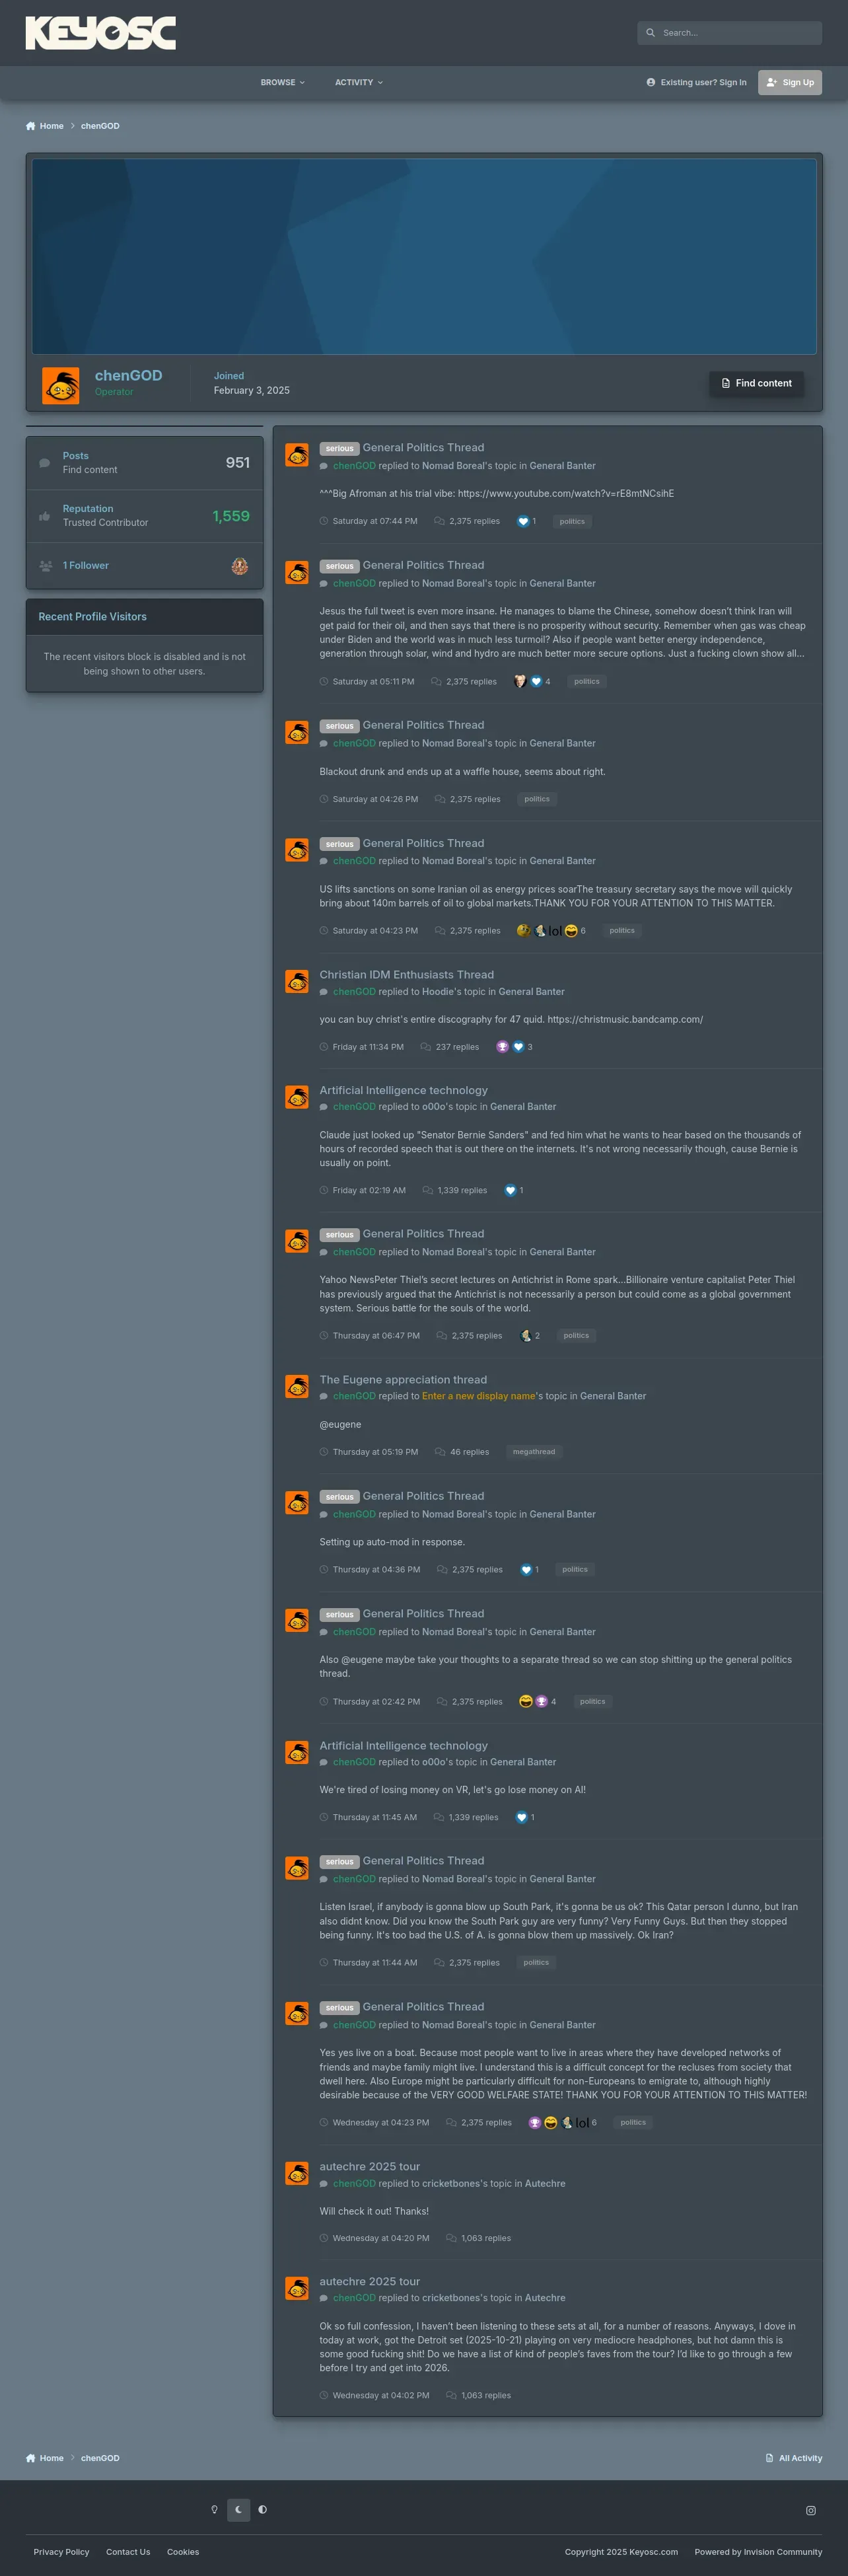Click the Instagram icon in the footer

(811, 2510)
